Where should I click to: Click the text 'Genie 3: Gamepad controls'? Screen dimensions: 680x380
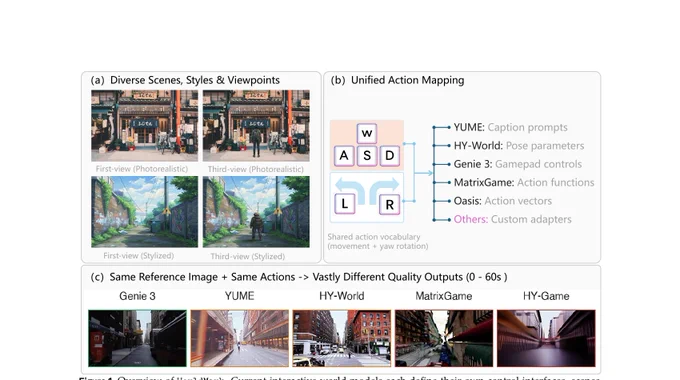coord(518,164)
